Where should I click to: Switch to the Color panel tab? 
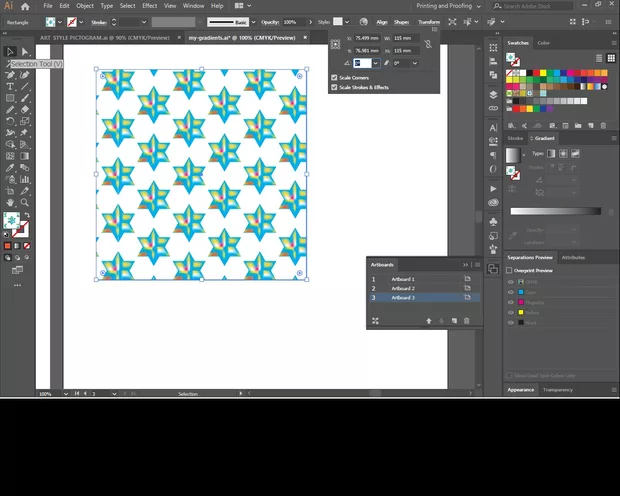[544, 43]
